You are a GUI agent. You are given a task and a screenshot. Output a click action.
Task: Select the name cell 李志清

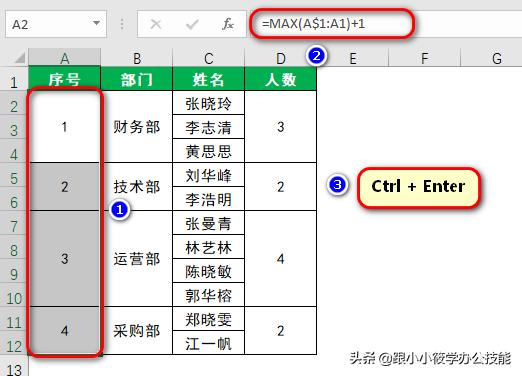[209, 127]
